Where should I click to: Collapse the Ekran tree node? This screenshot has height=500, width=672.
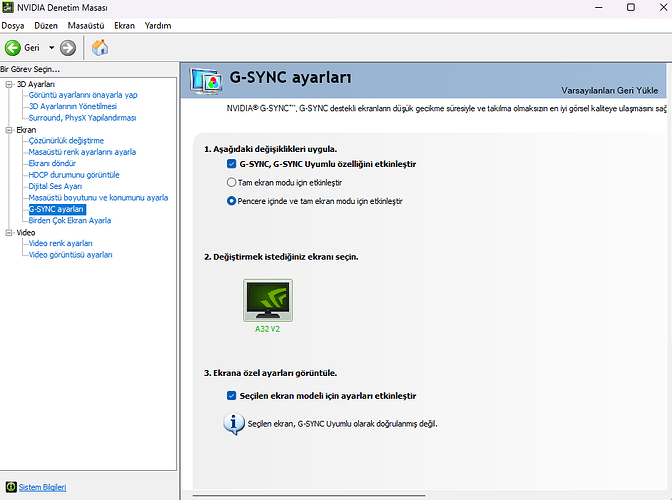coord(8,130)
